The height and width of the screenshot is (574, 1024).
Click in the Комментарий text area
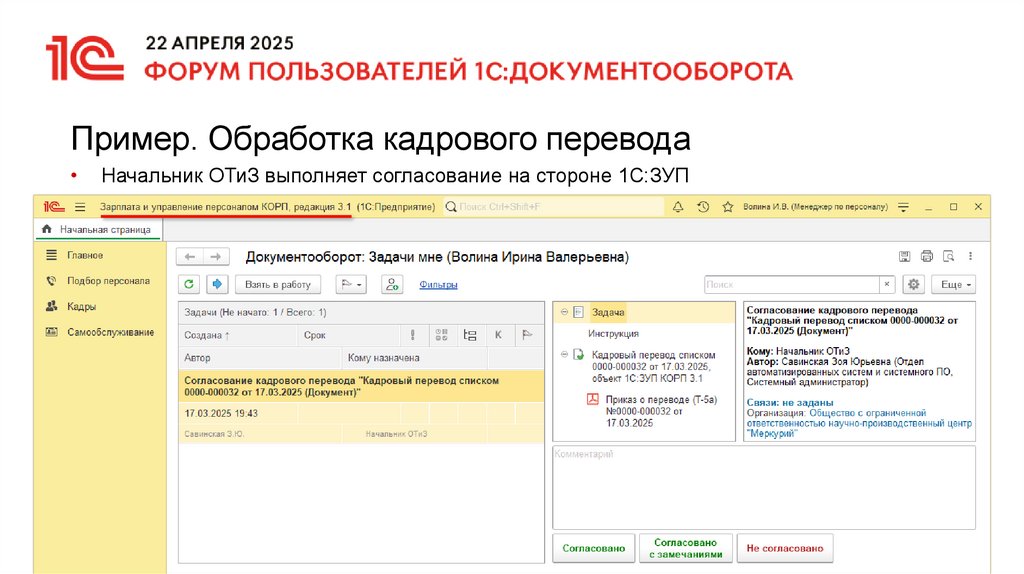(x=764, y=487)
